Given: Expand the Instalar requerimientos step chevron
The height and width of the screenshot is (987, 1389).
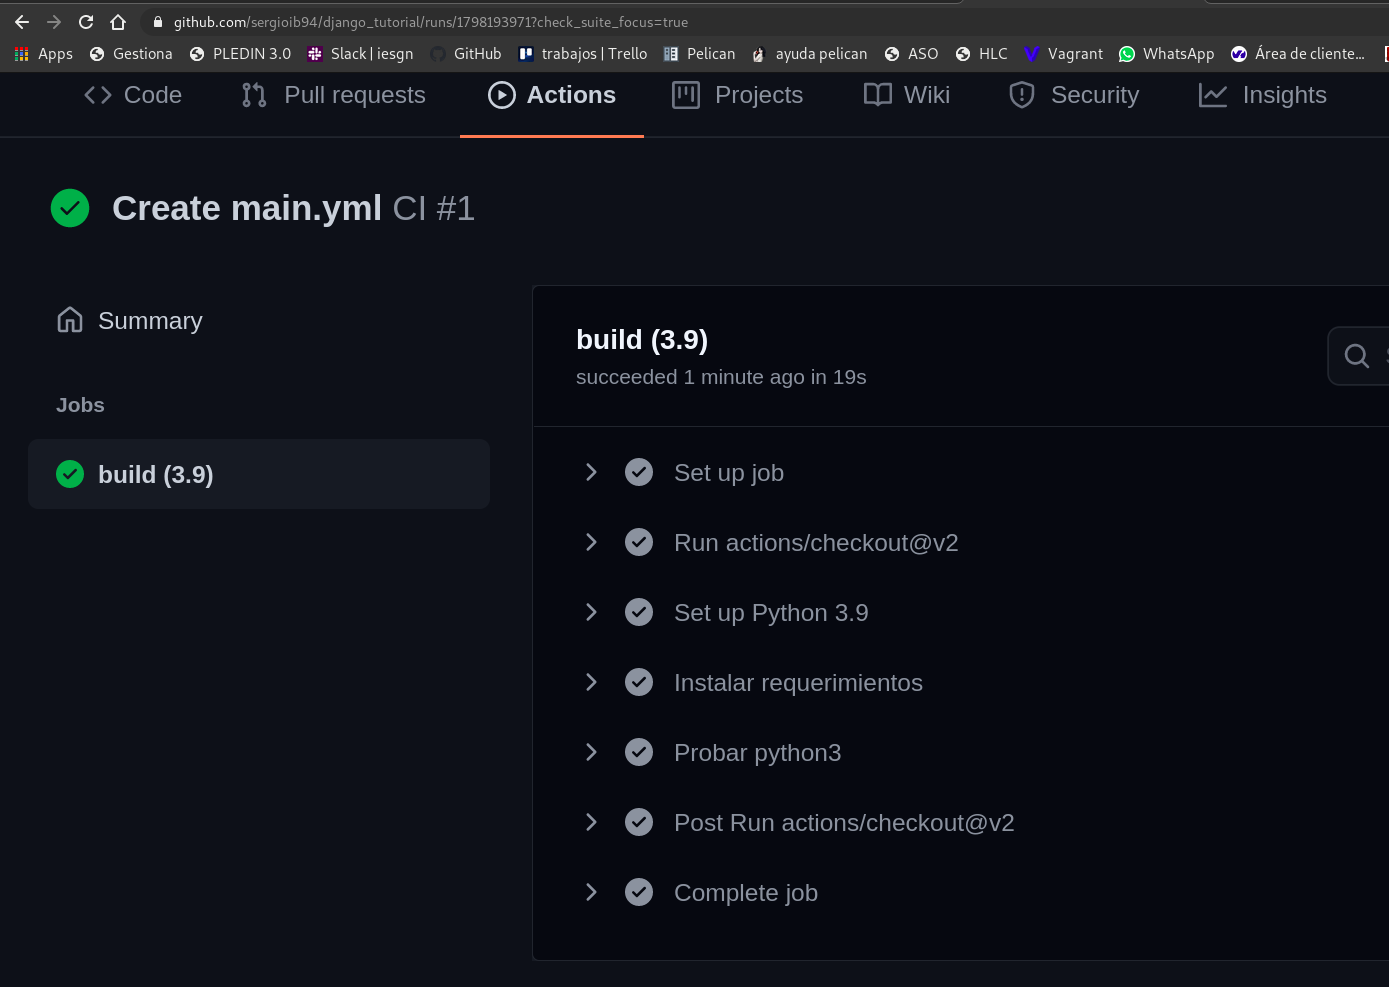Looking at the screenshot, I should coord(591,683).
